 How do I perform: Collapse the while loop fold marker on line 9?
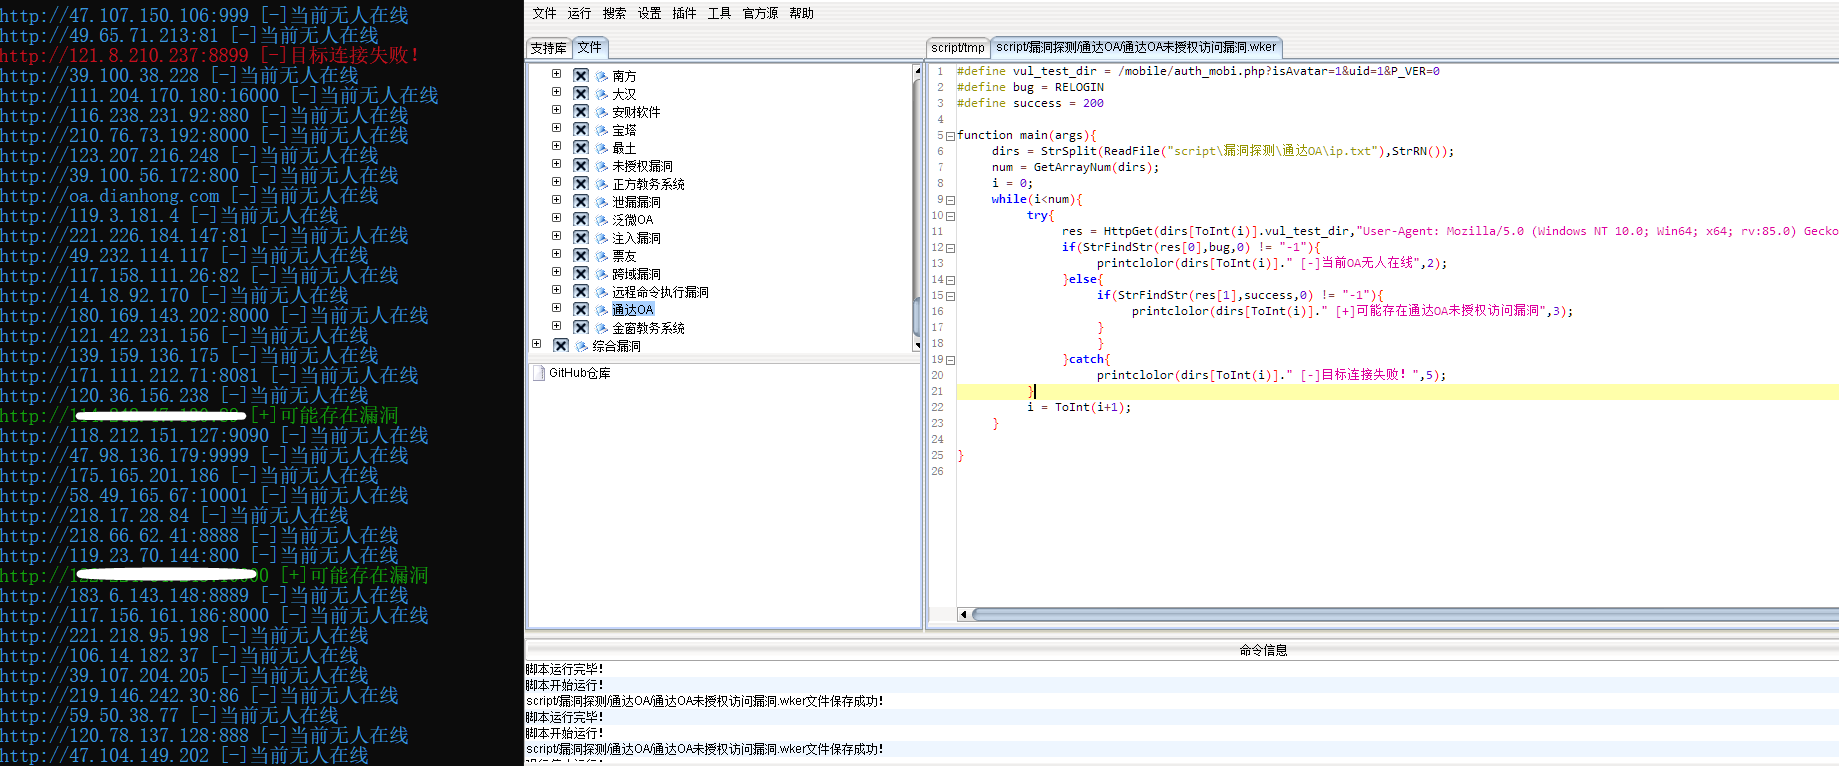pos(950,200)
